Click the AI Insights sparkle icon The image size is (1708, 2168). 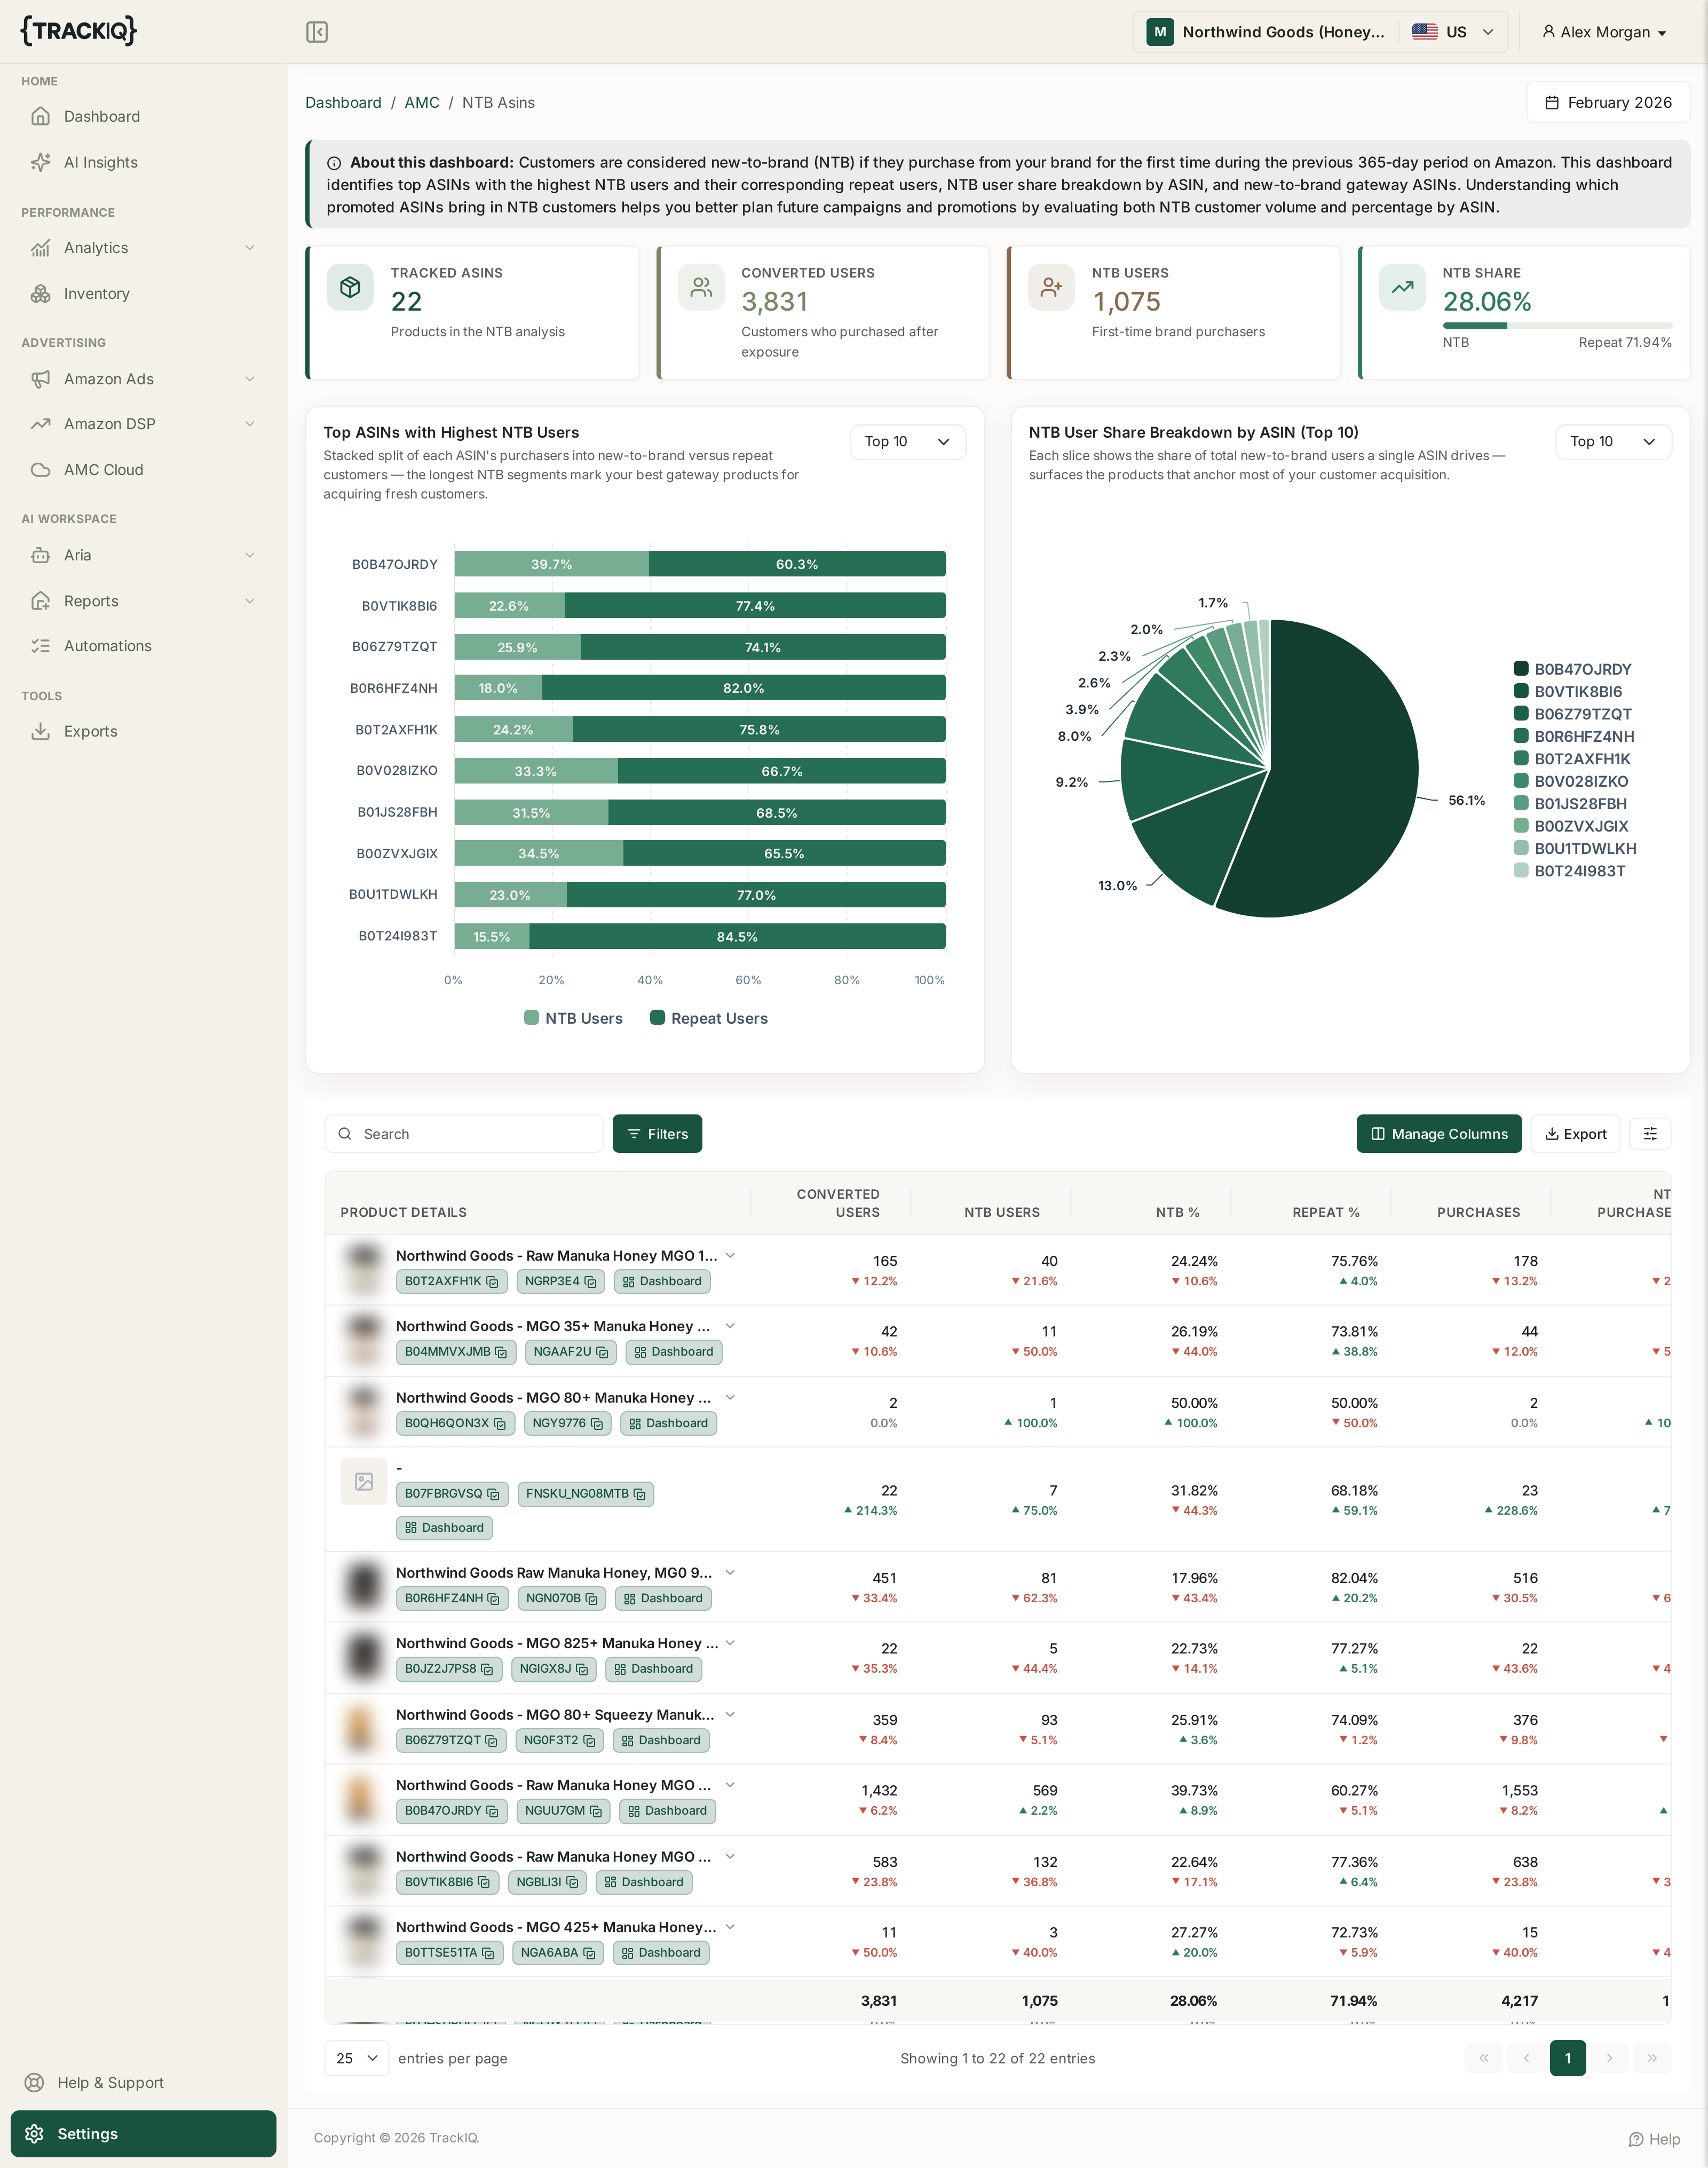tap(40, 162)
